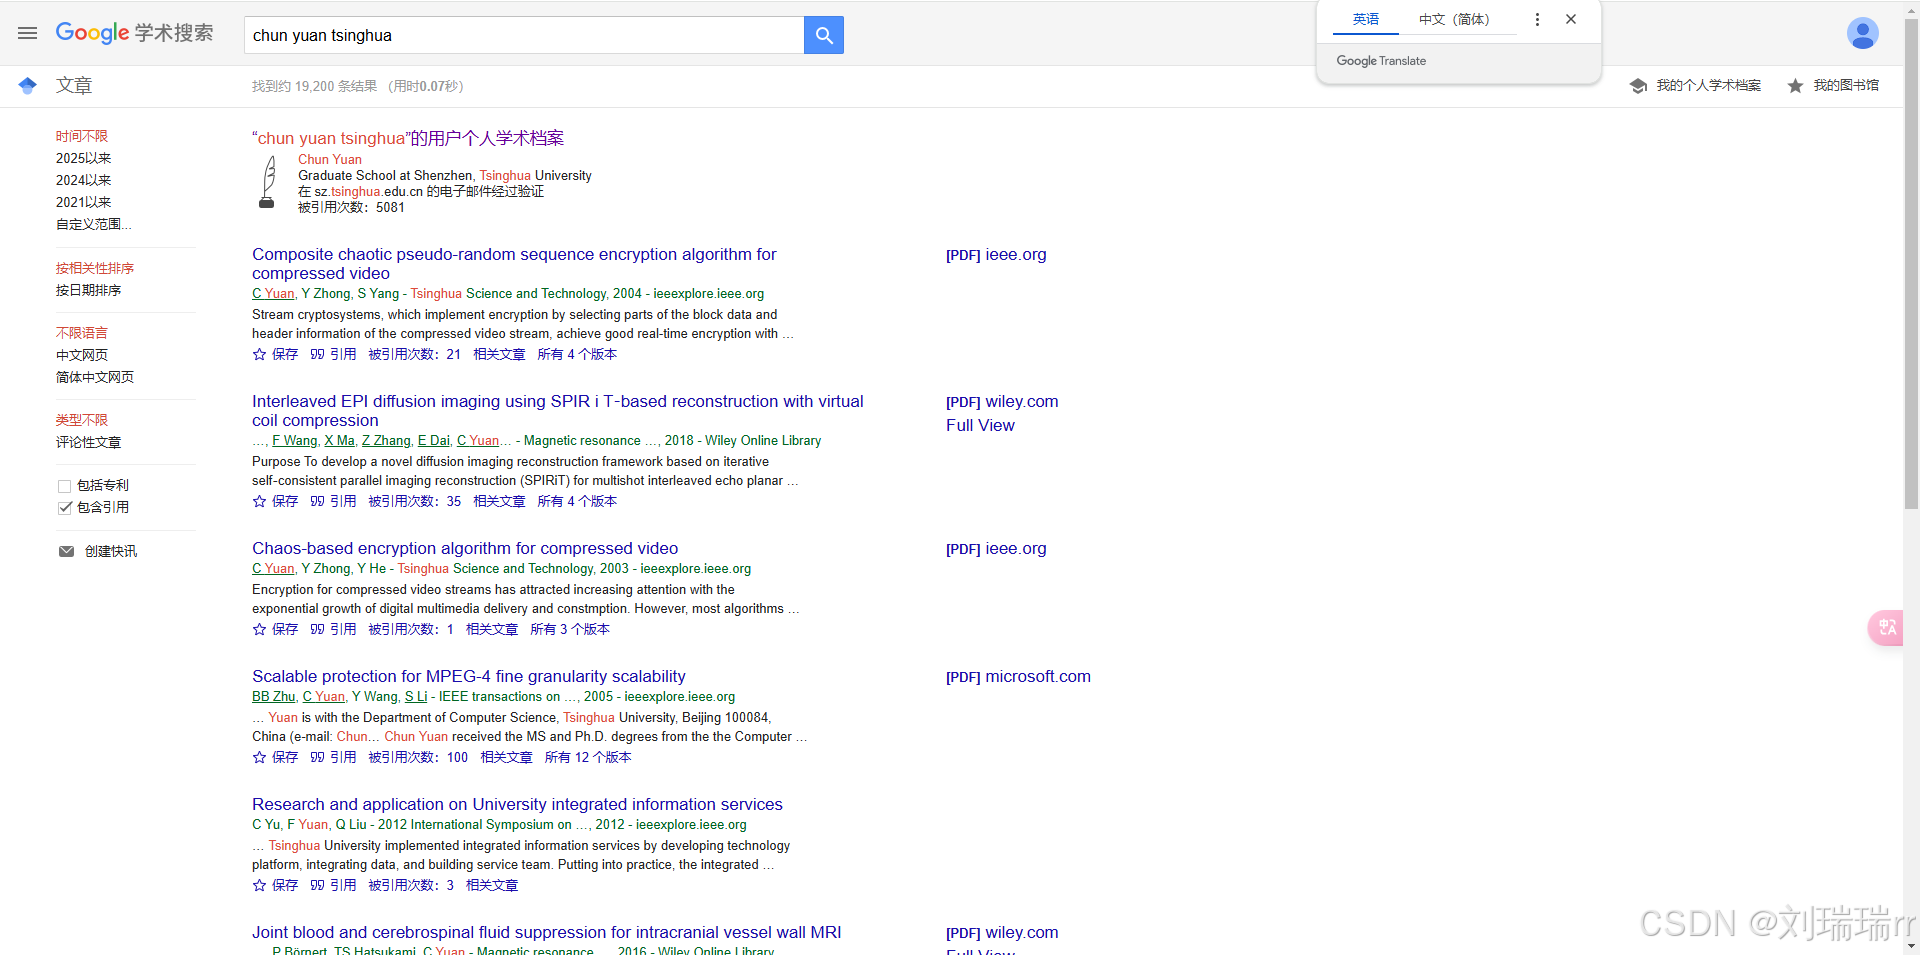Cite the Chaos-based encryption algorithm article
This screenshot has height=955, width=1920.
333,629
